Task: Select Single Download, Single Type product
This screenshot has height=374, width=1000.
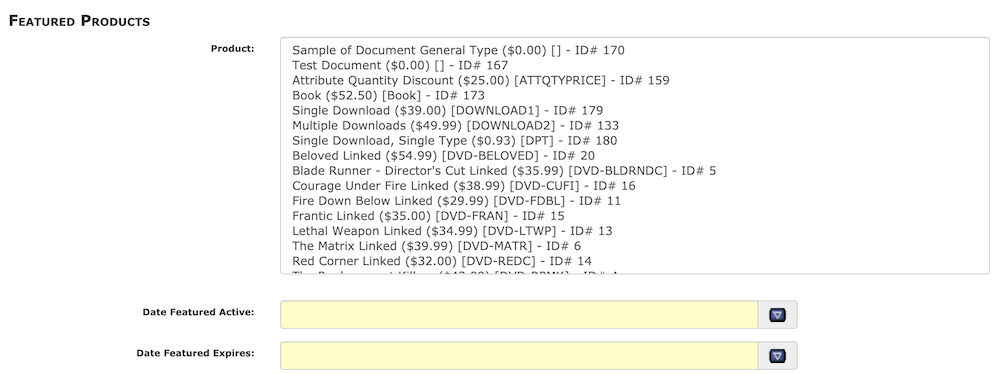Action: point(454,140)
